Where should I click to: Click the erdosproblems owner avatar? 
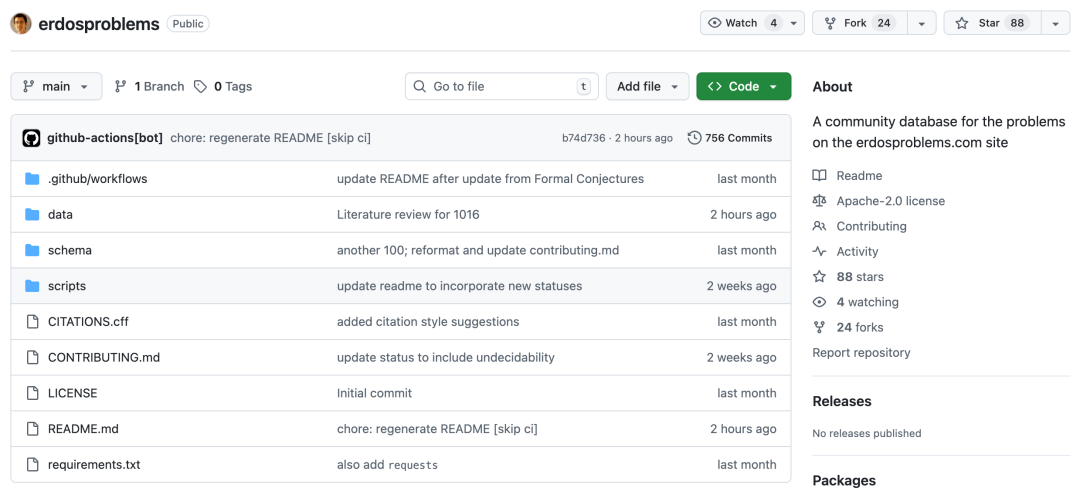tap(21, 23)
